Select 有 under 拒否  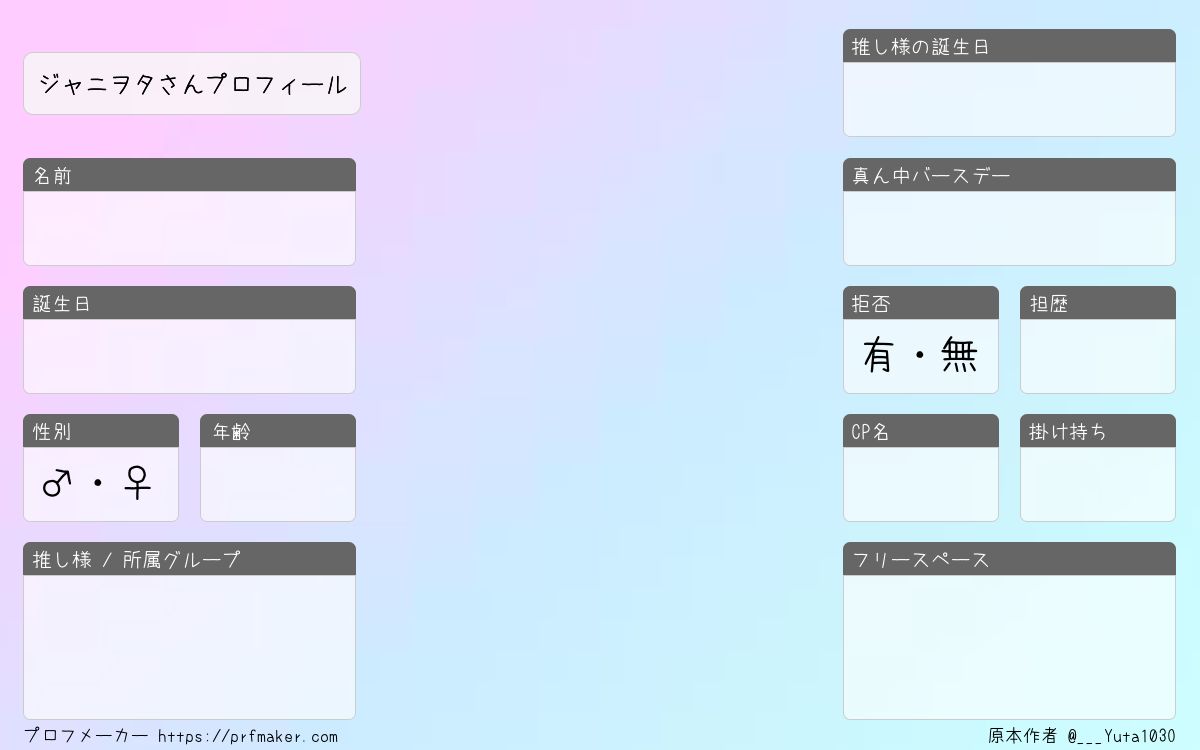[x=877, y=356]
